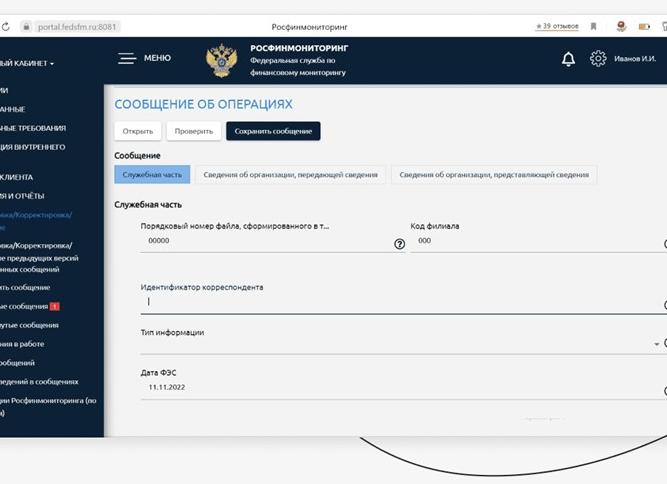
Task: Click the МЕНЮ label in header
Action: click(157, 58)
